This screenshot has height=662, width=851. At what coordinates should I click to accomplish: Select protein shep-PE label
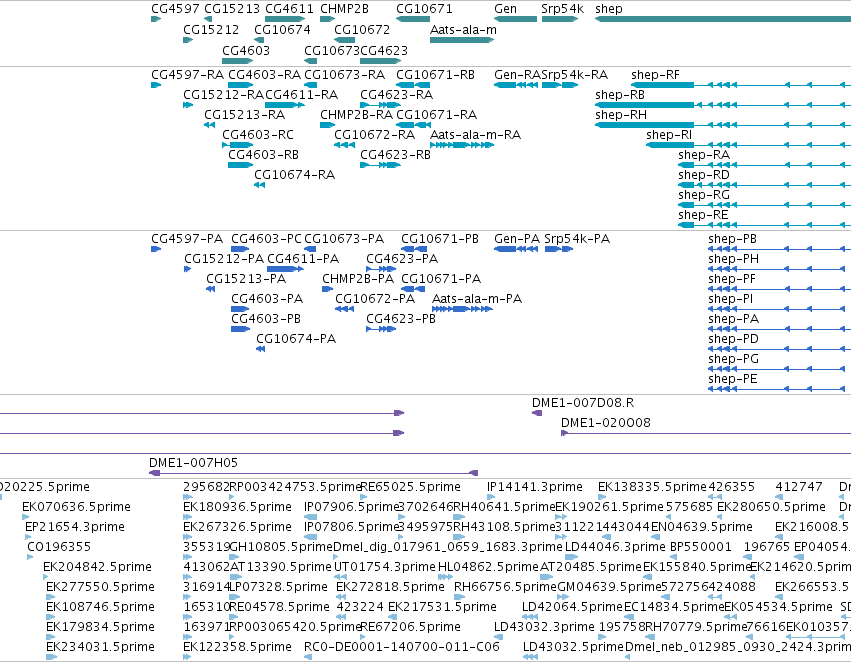(x=732, y=379)
